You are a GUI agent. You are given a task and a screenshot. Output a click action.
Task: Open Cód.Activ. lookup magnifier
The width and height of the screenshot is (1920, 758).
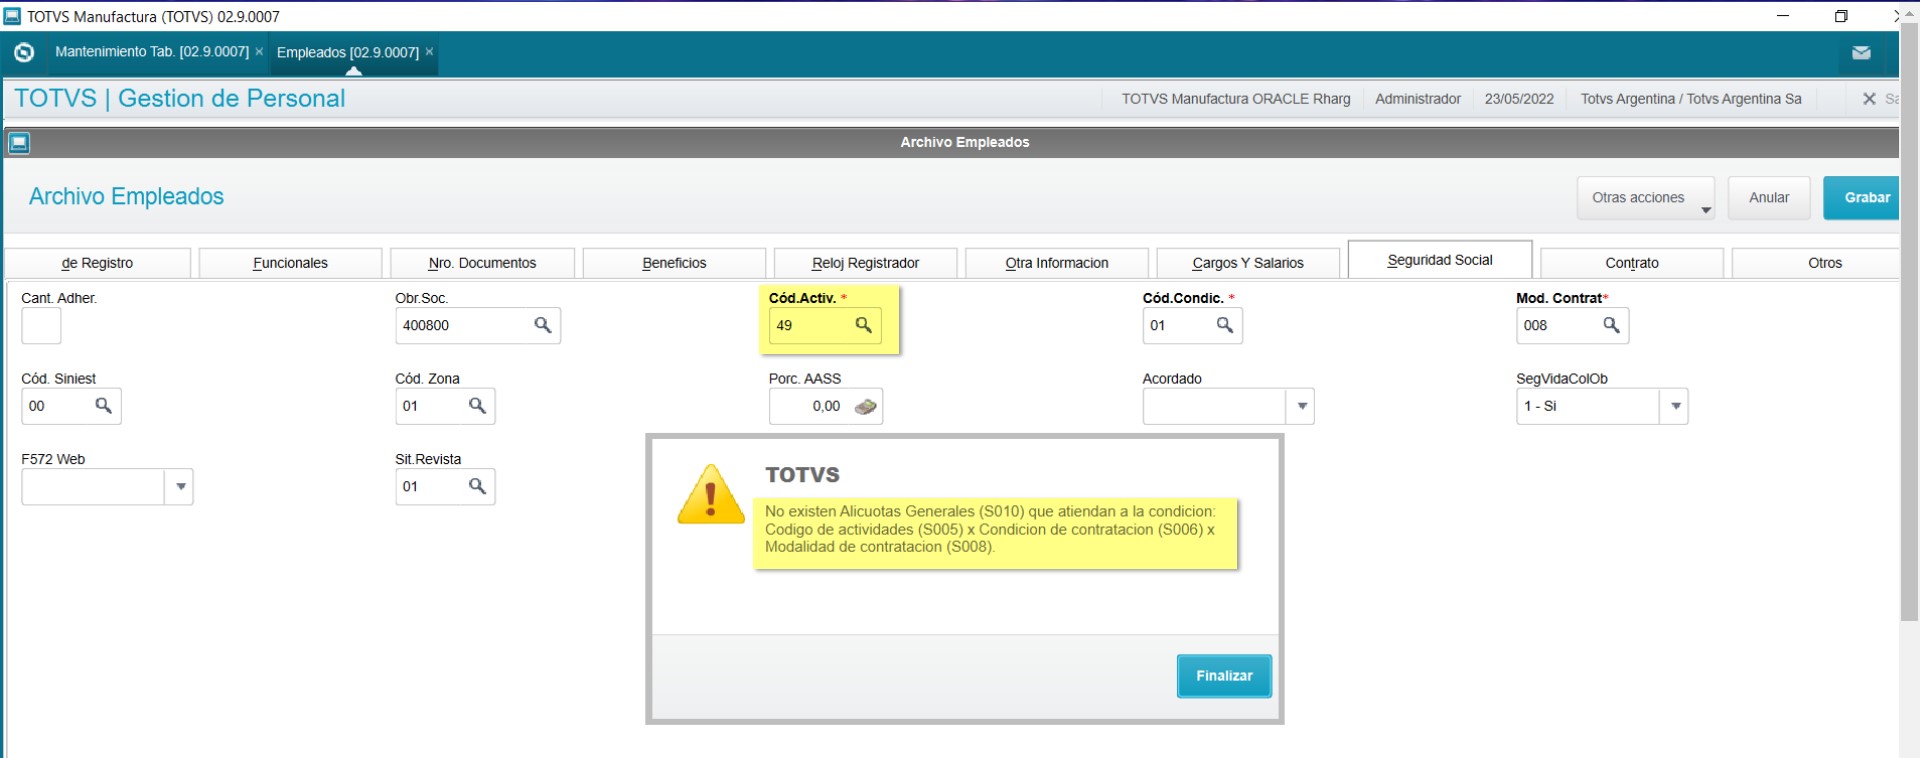coord(864,325)
